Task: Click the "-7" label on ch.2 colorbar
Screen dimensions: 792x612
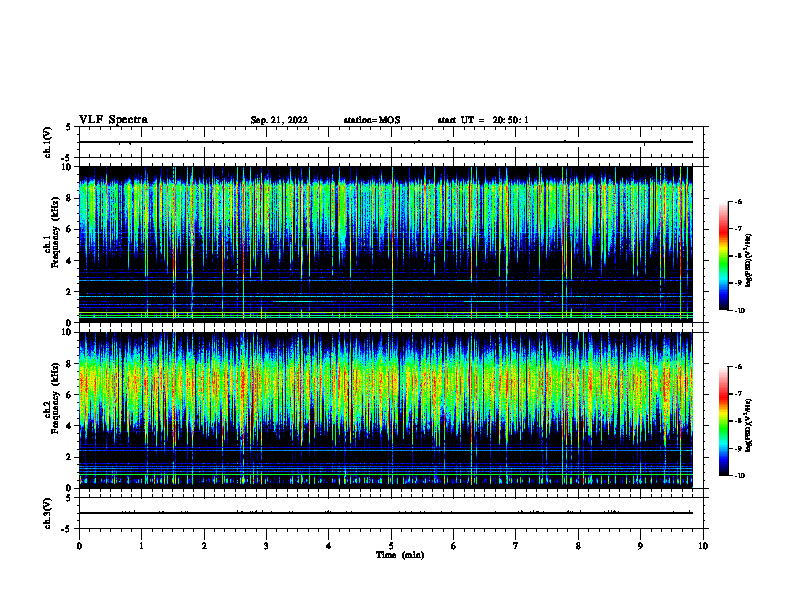Action: coord(738,394)
